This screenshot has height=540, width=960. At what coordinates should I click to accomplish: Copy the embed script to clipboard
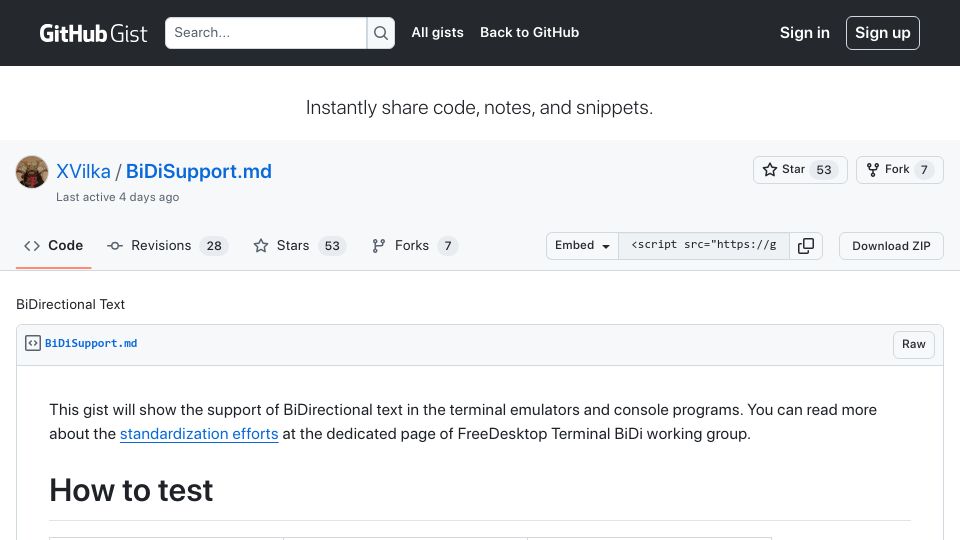coord(806,246)
